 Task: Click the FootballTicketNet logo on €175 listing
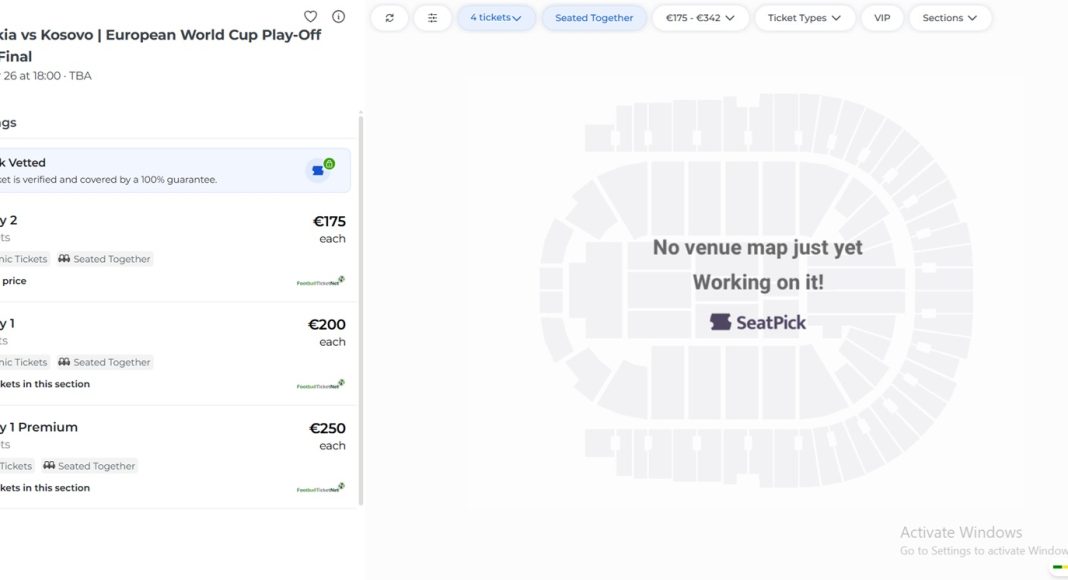pos(320,282)
